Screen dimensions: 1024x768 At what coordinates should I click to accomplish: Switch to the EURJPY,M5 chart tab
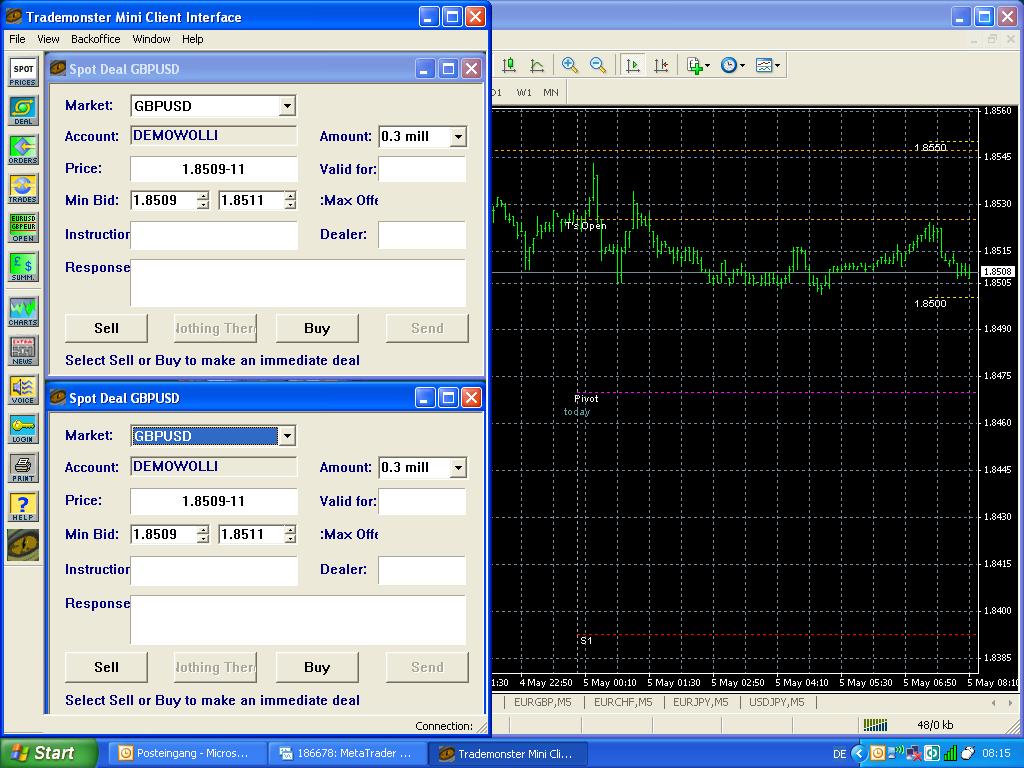click(700, 702)
